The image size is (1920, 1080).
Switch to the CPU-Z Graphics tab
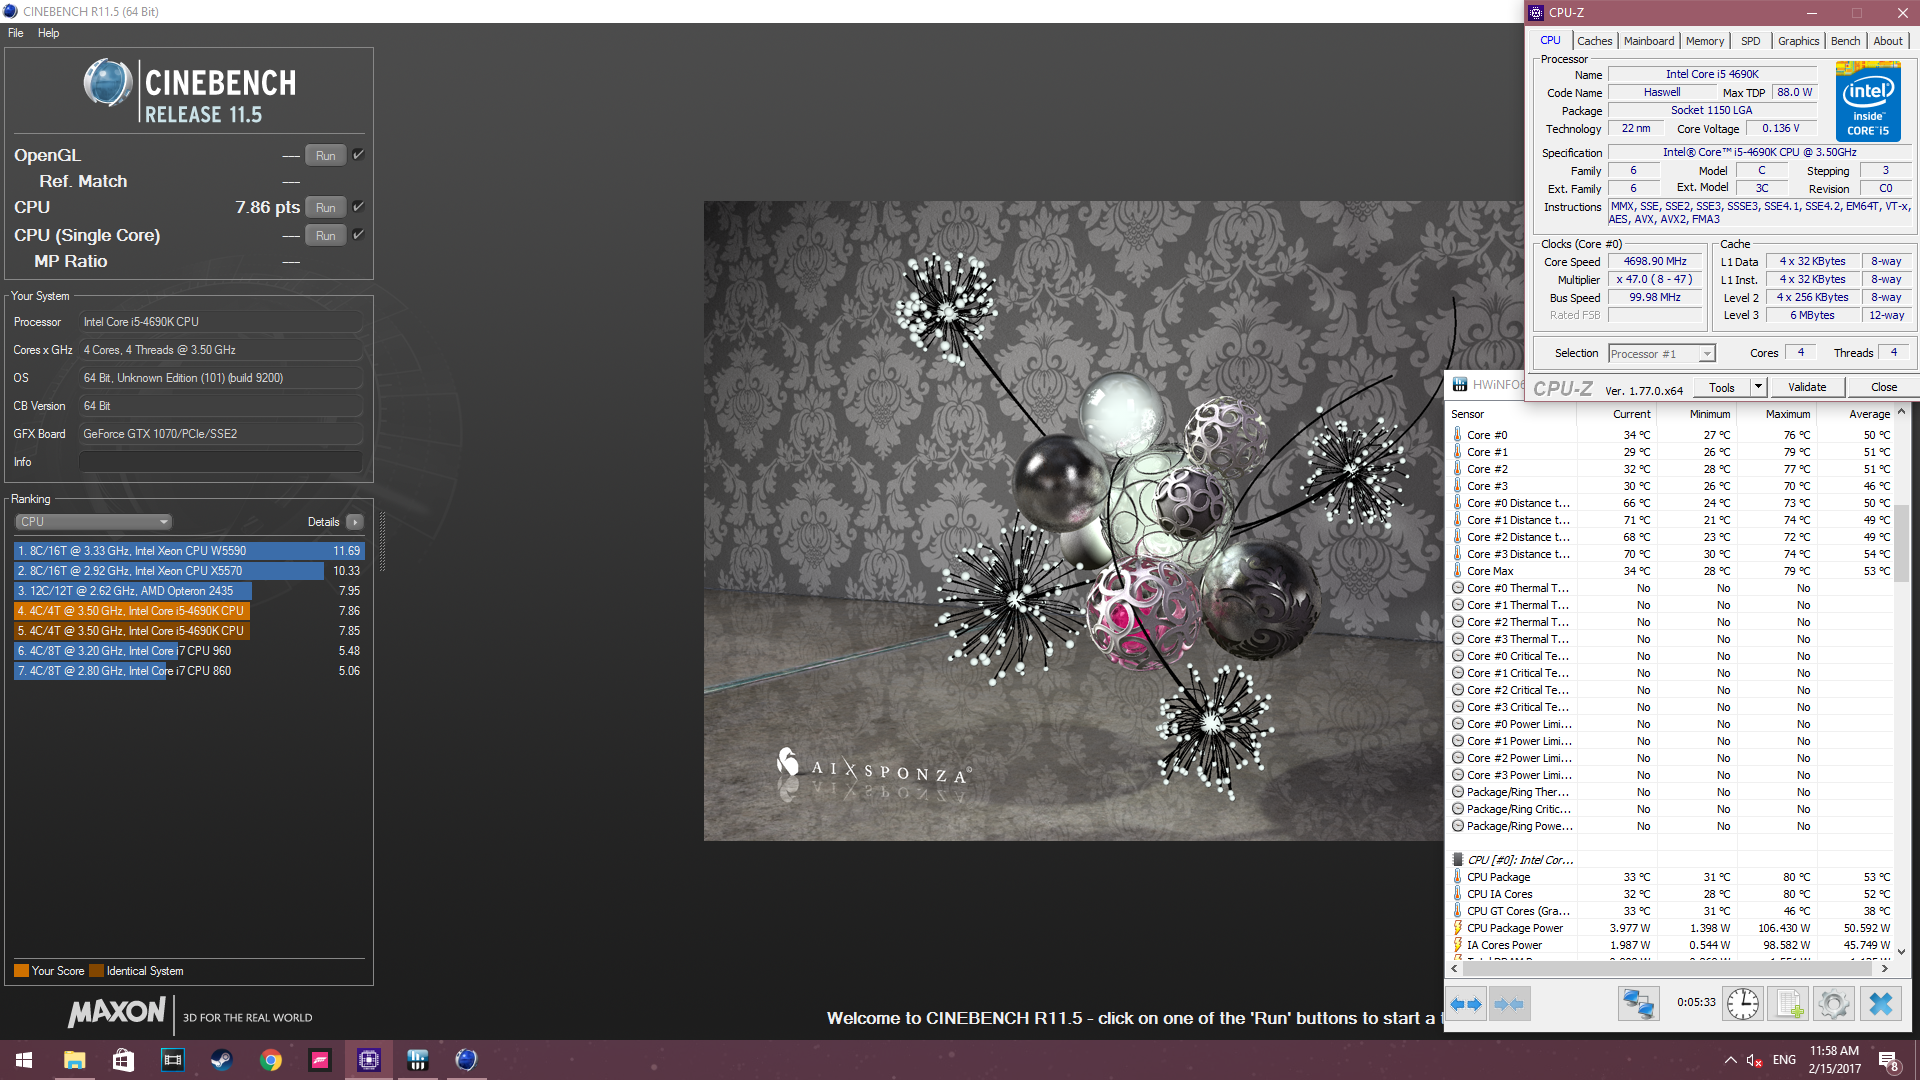coord(1798,41)
